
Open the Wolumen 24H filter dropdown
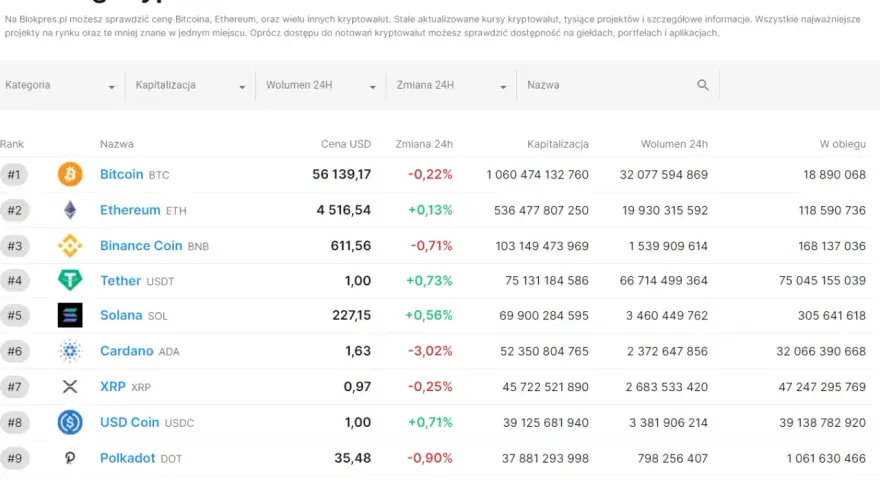tap(320, 85)
